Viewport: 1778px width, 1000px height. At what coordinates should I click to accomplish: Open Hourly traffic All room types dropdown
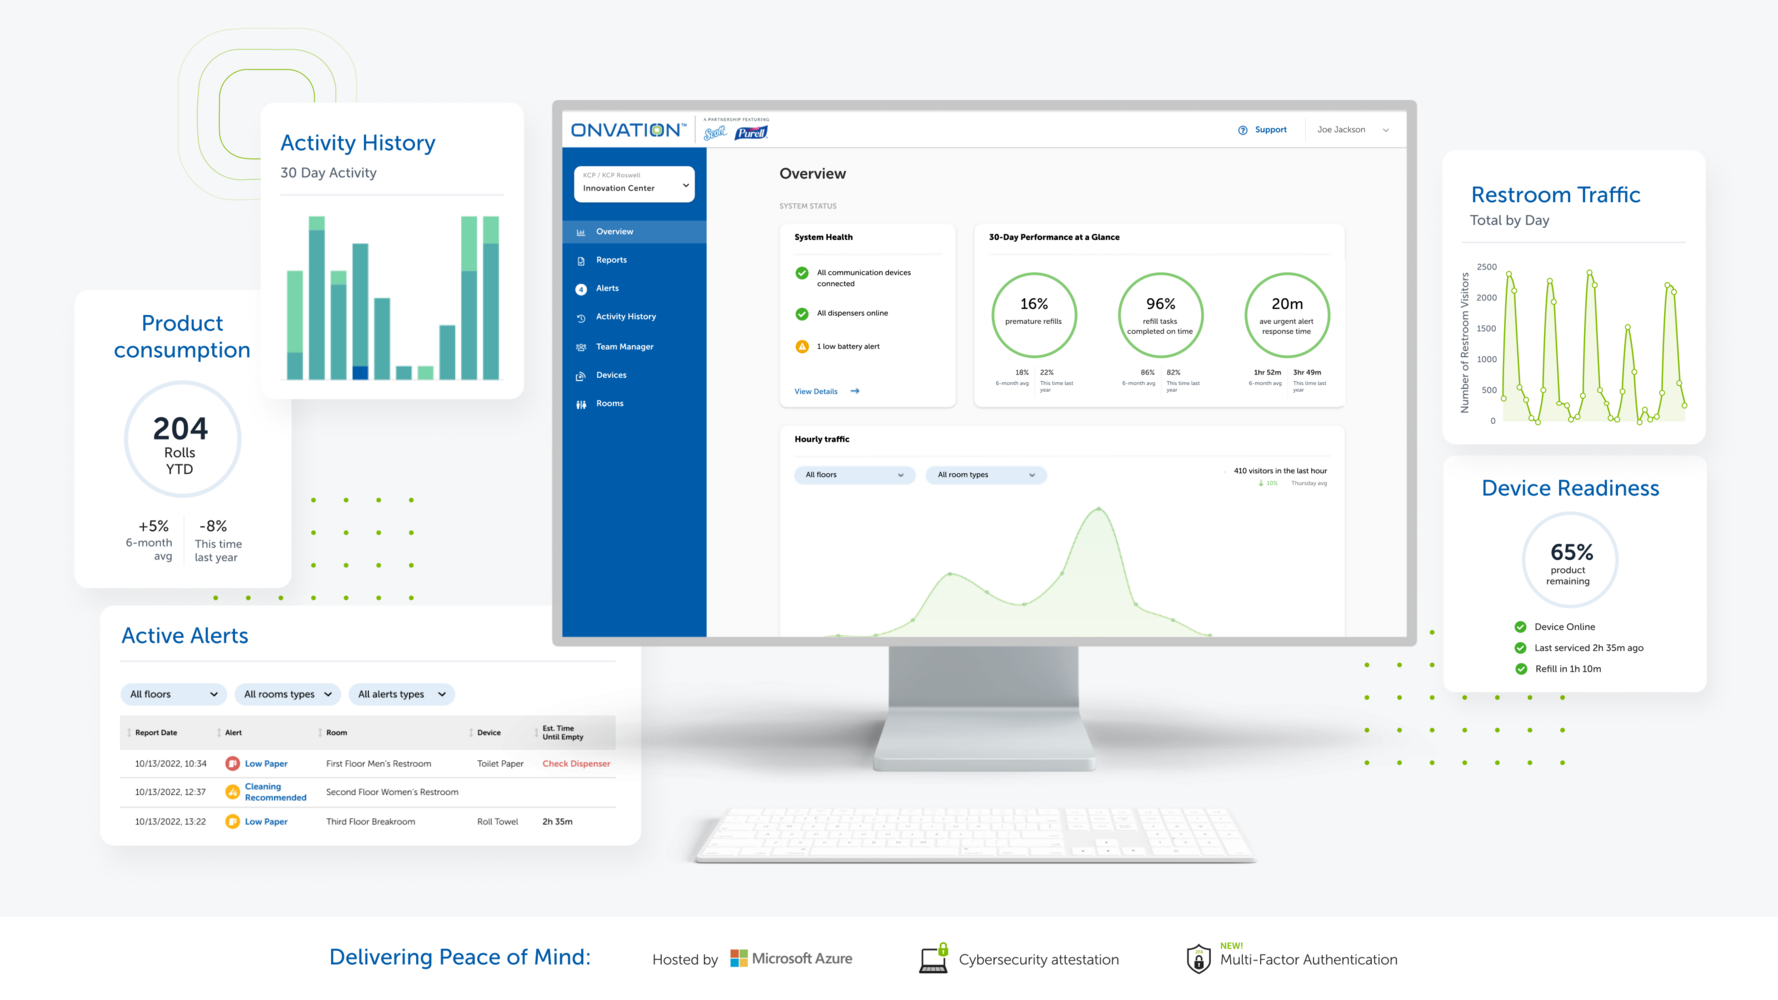[986, 475]
